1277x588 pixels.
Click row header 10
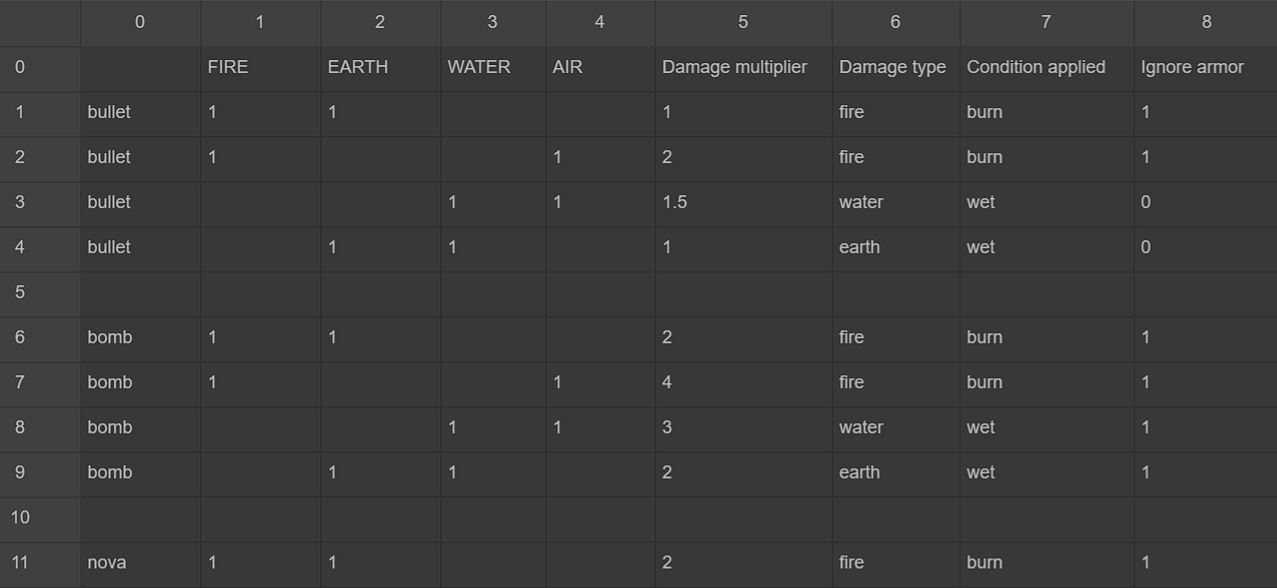point(40,517)
